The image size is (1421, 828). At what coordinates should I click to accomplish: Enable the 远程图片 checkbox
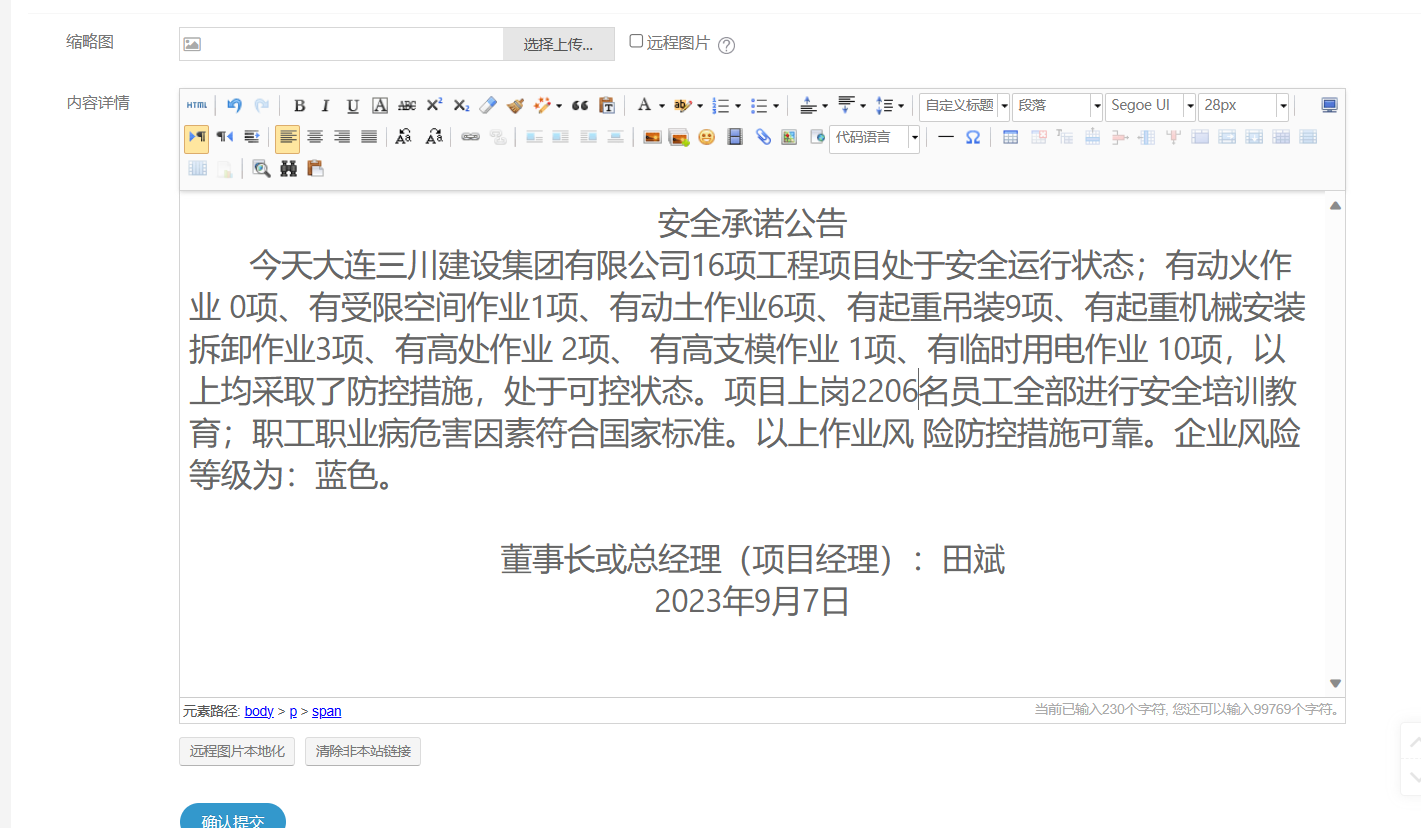(636, 41)
